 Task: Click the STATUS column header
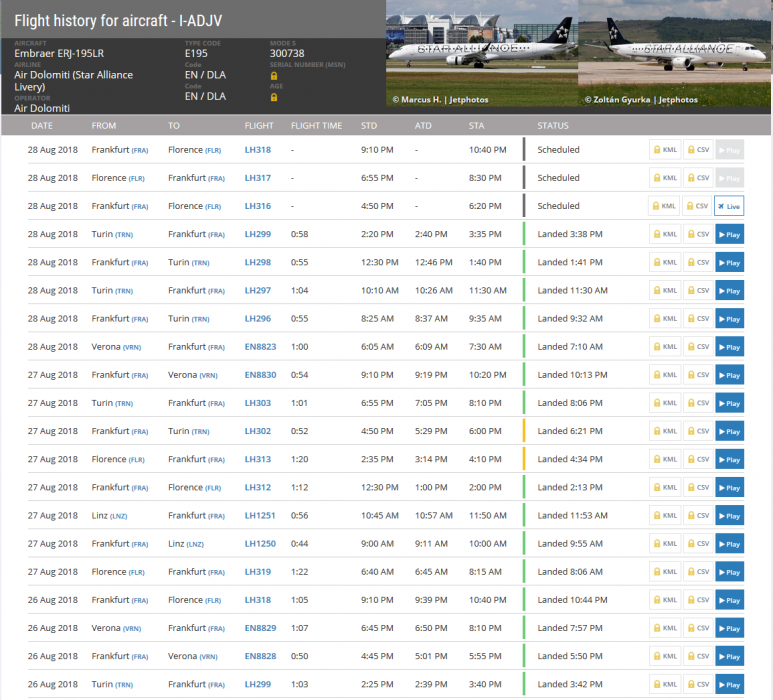click(x=553, y=126)
